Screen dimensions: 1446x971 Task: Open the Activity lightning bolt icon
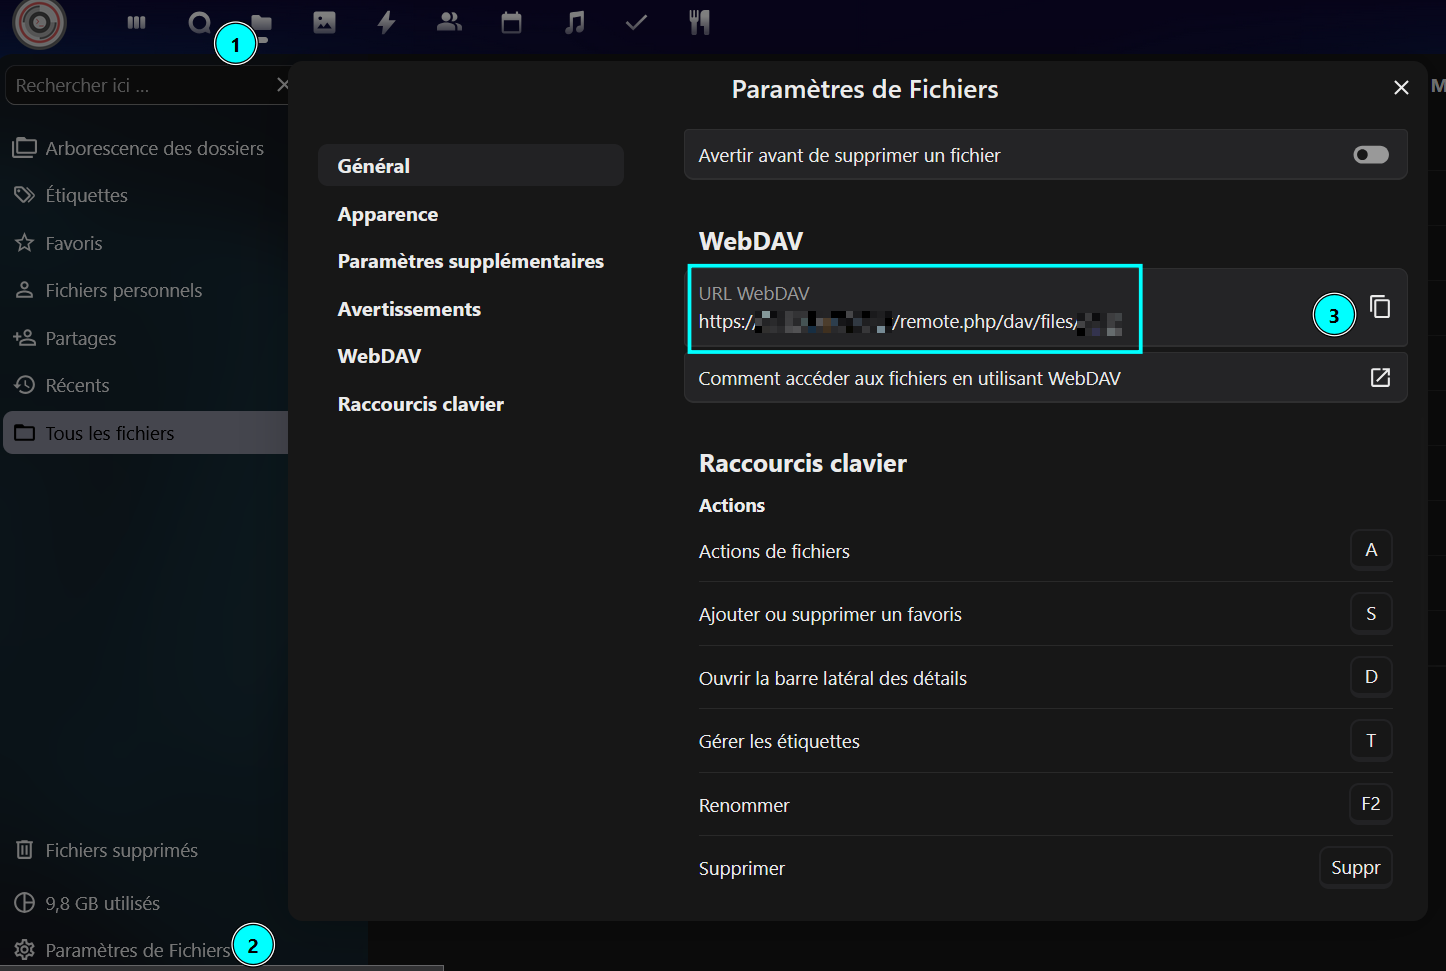pos(386,22)
